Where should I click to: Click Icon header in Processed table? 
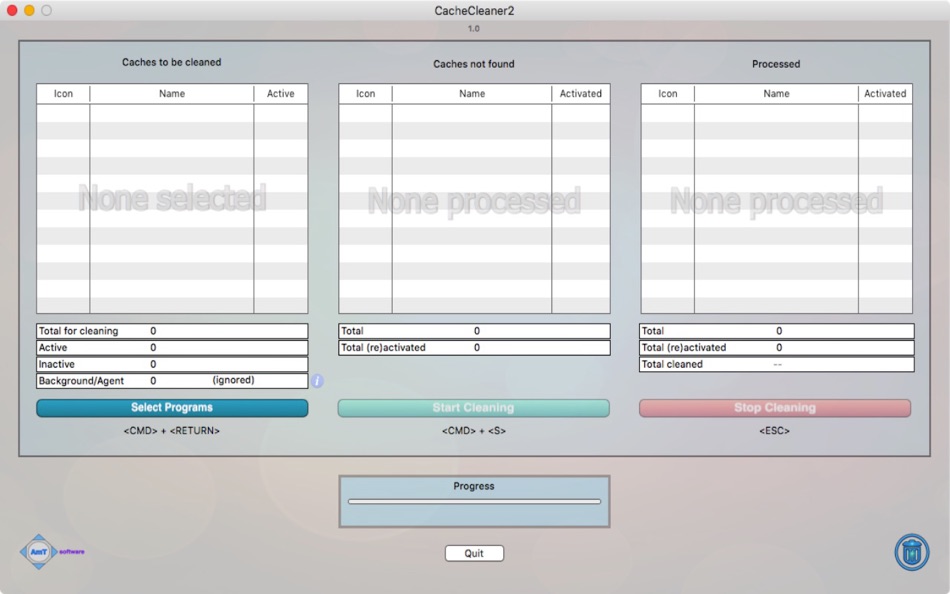click(x=668, y=94)
